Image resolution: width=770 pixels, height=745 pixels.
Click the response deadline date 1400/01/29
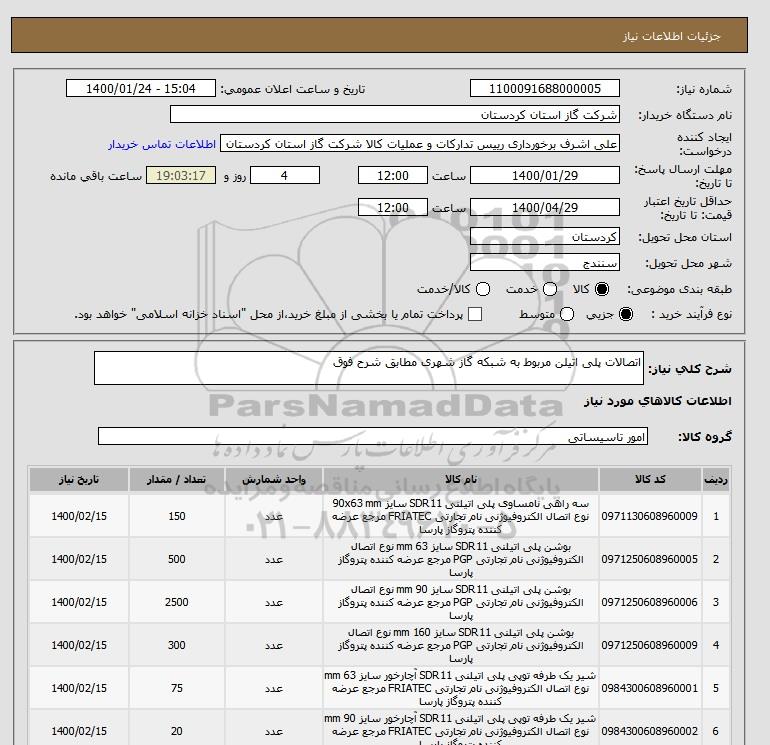(x=545, y=175)
